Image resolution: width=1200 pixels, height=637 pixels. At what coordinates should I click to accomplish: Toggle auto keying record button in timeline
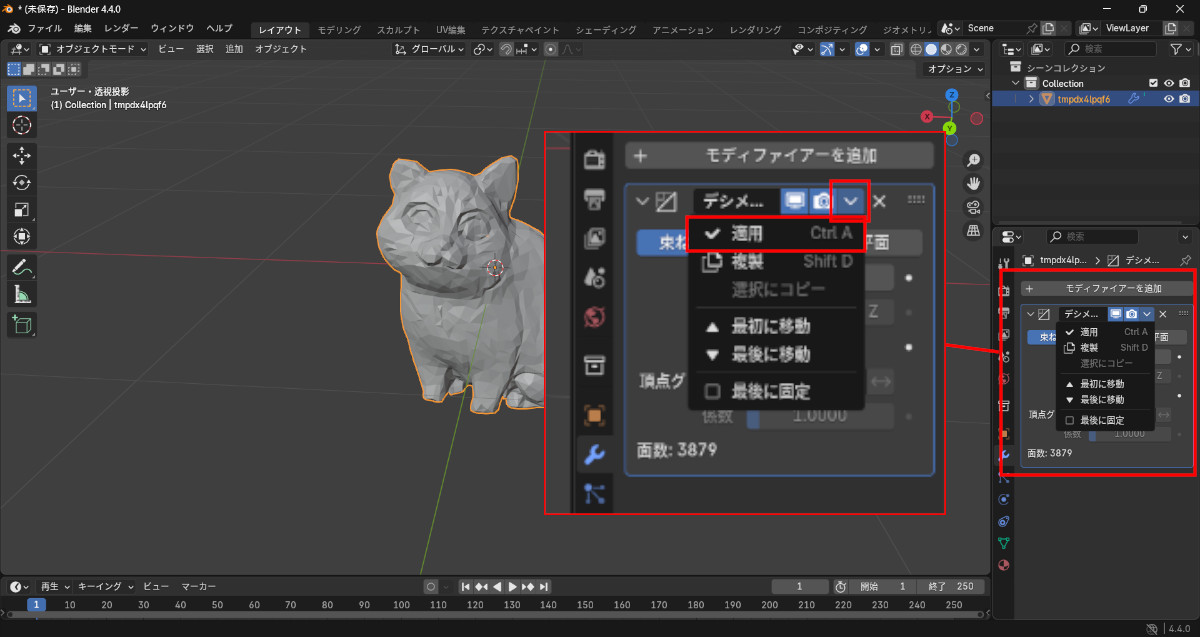[430, 586]
